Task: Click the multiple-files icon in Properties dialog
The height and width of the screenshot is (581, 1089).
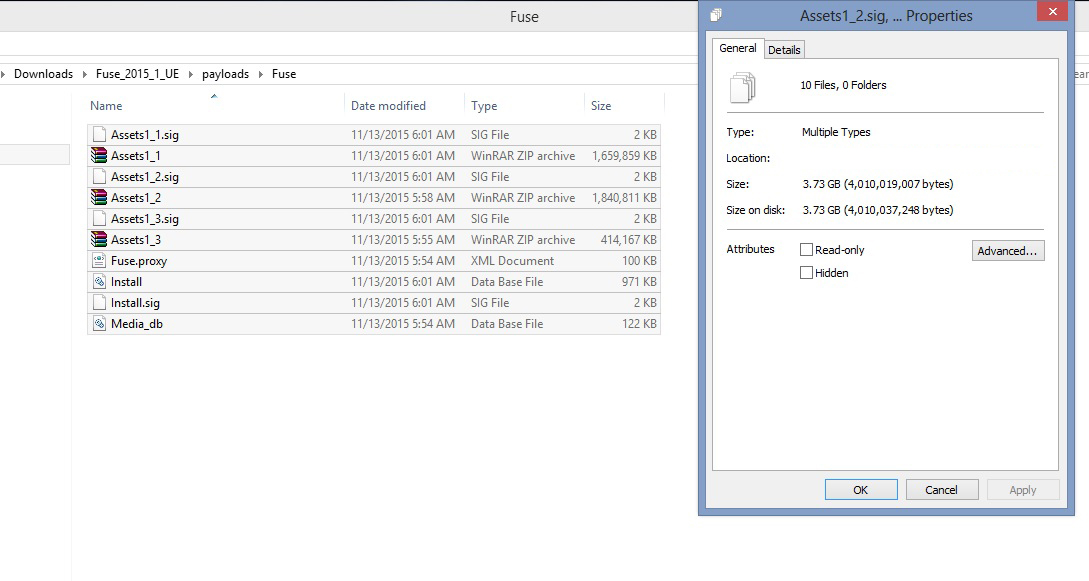Action: pyautogui.click(x=742, y=87)
